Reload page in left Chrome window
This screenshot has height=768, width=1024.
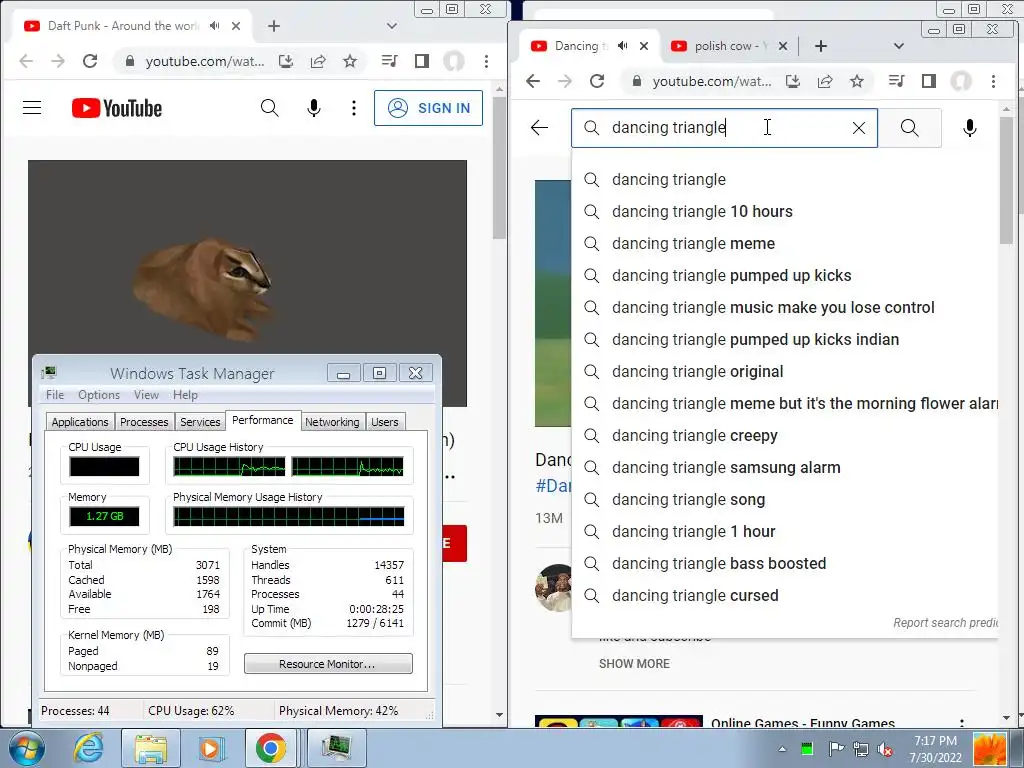tap(90, 61)
